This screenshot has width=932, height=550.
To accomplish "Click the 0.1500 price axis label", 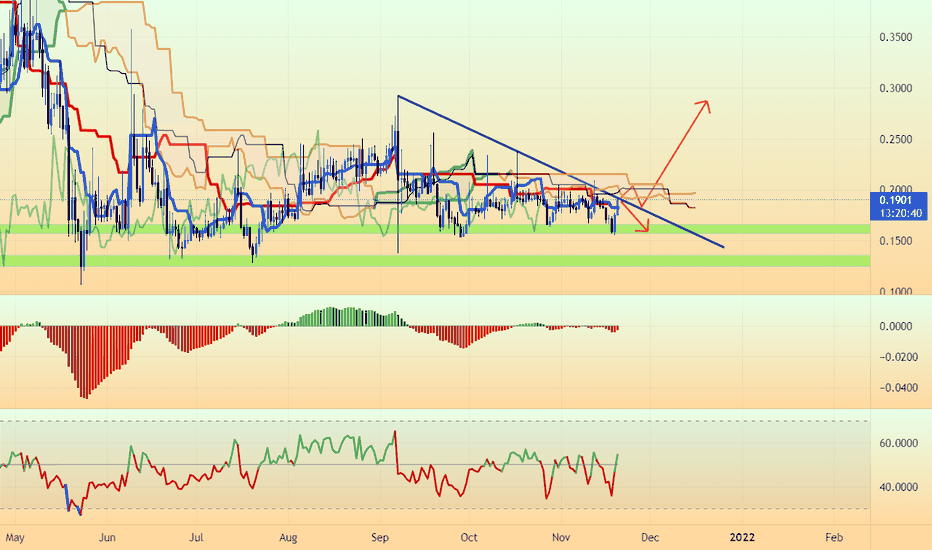I will pos(895,241).
